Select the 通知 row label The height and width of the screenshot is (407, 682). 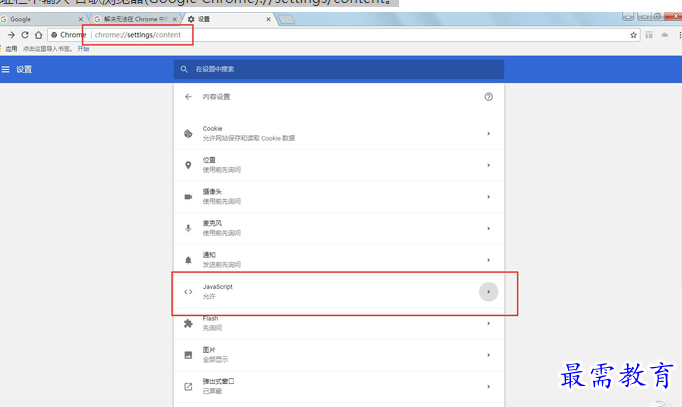209,255
